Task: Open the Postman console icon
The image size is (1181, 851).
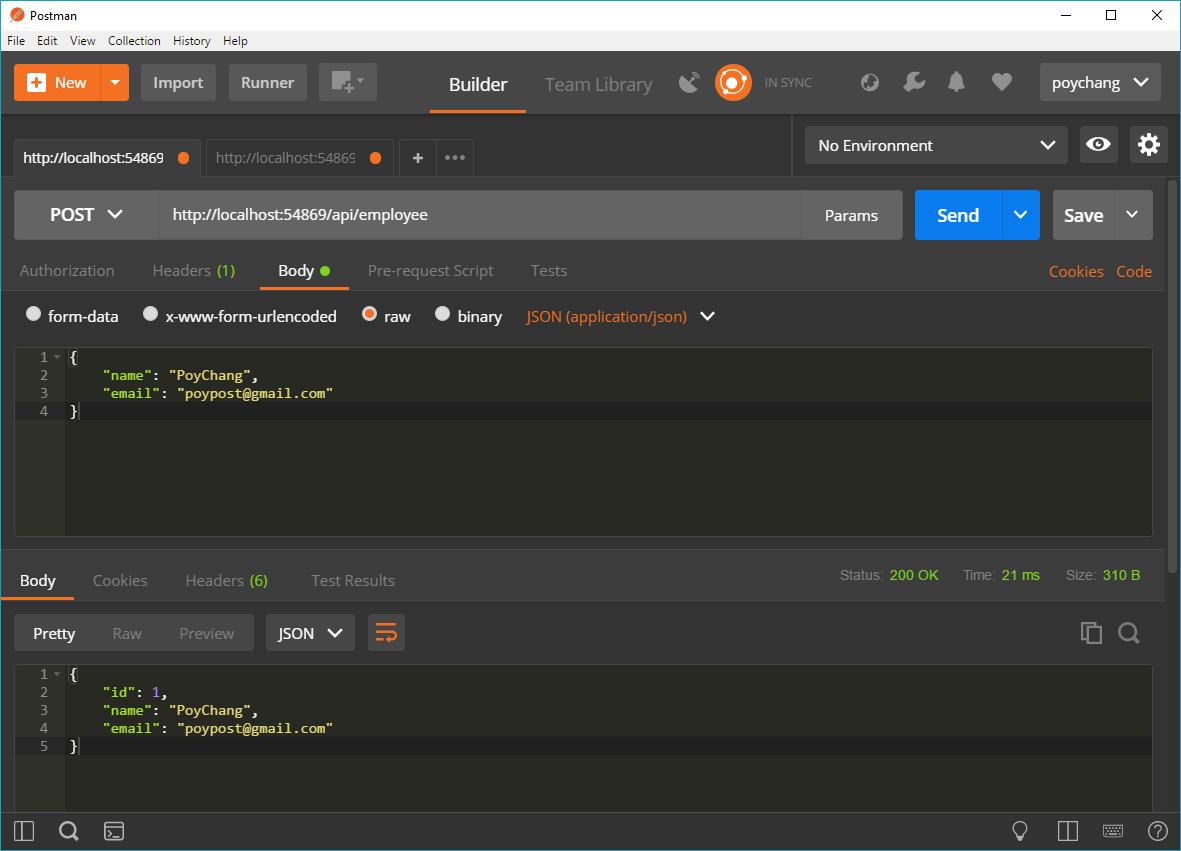Action: coord(114,831)
